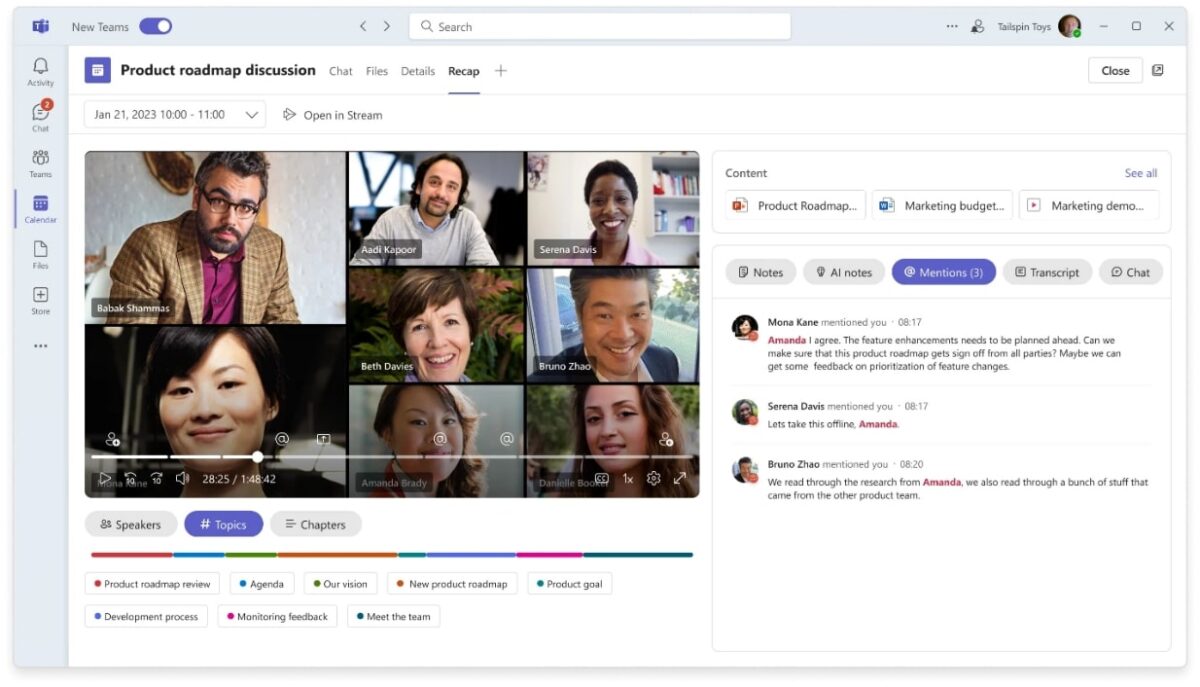Click See all in the Content section
1200x687 pixels.
[1140, 172]
